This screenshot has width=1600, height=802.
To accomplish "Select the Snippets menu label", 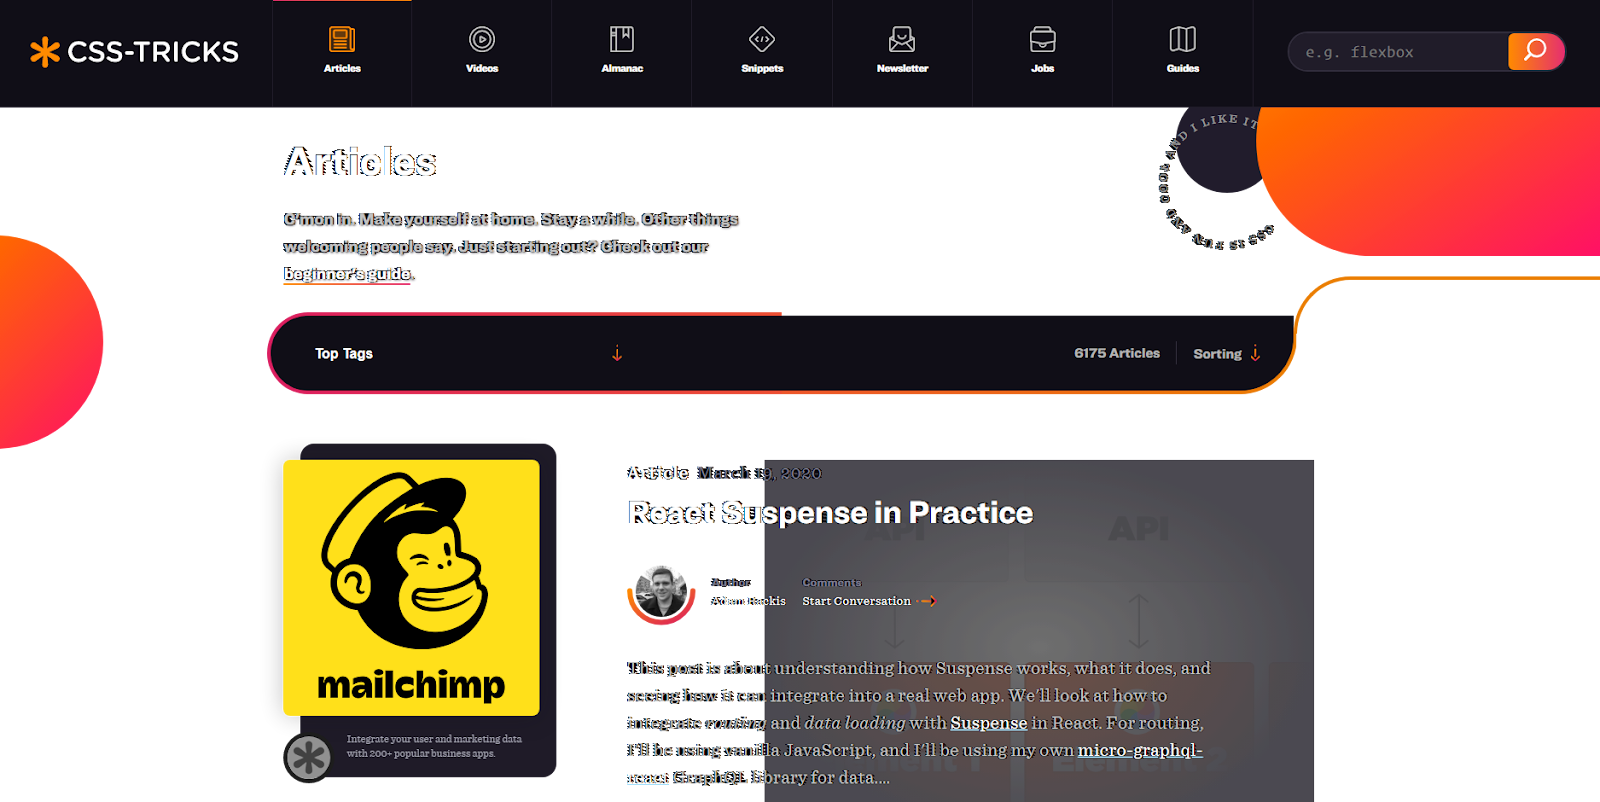I will [x=762, y=69].
